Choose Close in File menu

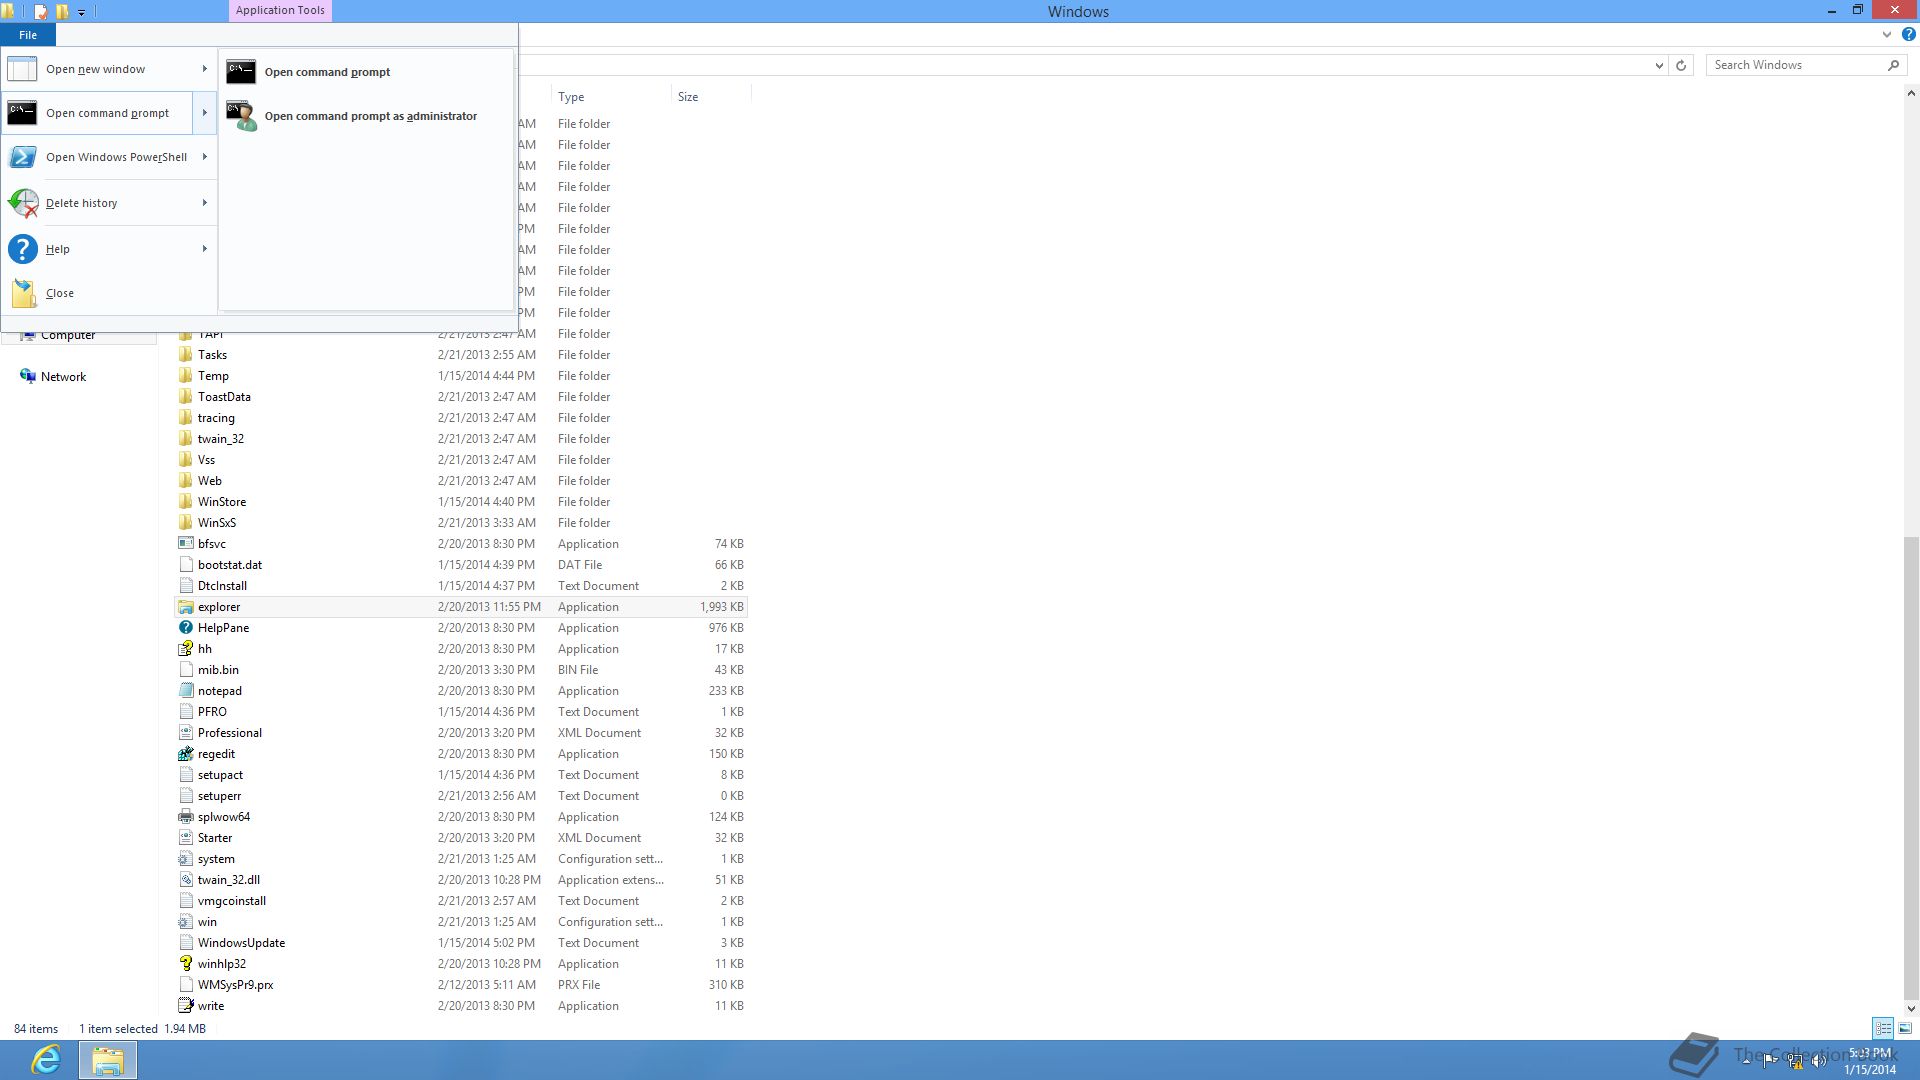pos(108,293)
